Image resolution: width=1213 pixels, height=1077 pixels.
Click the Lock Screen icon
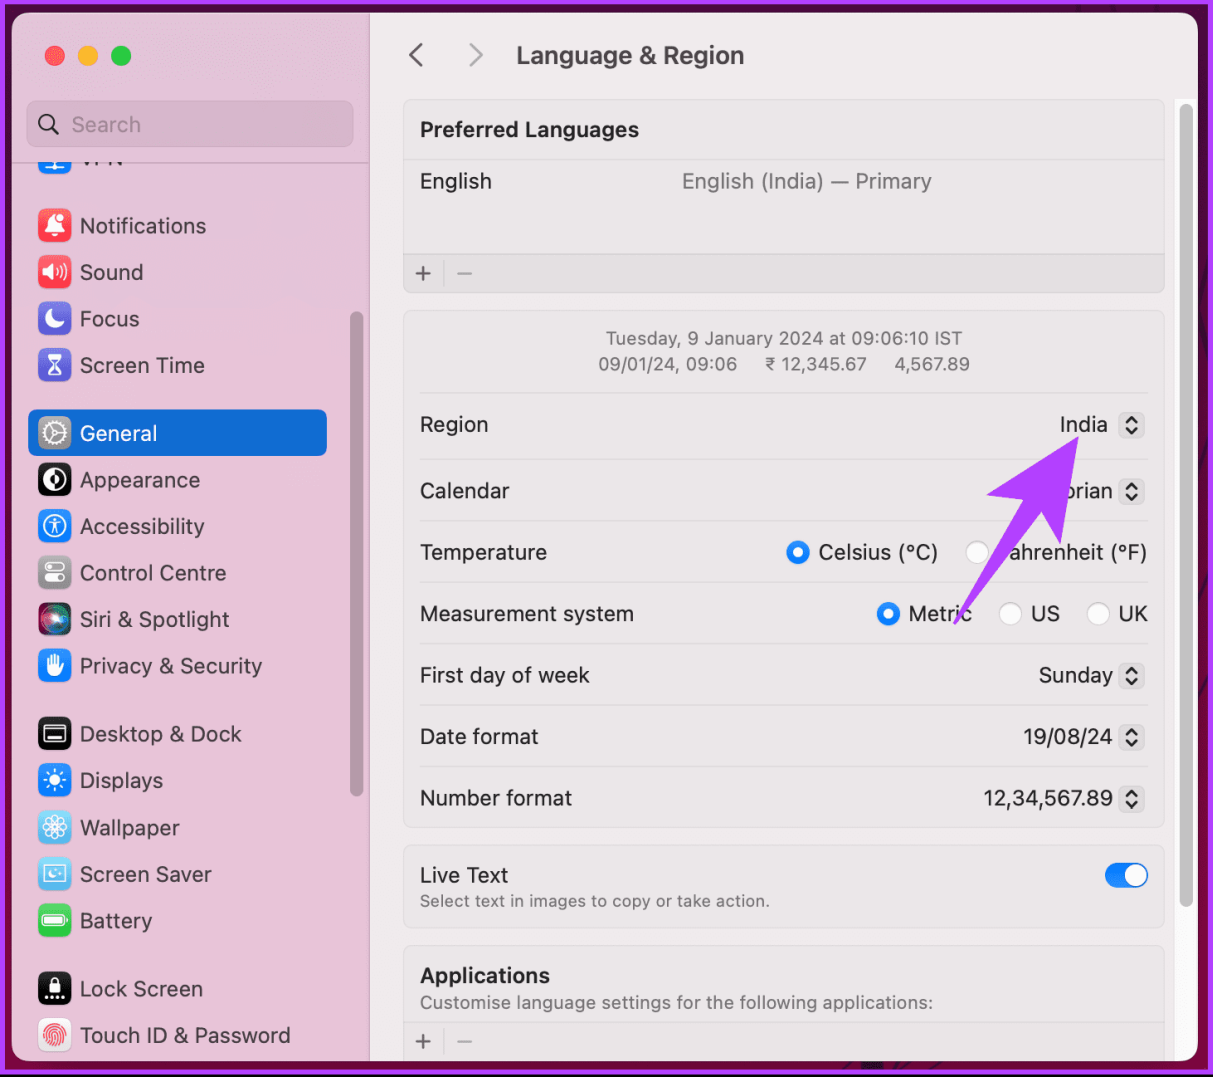point(55,988)
